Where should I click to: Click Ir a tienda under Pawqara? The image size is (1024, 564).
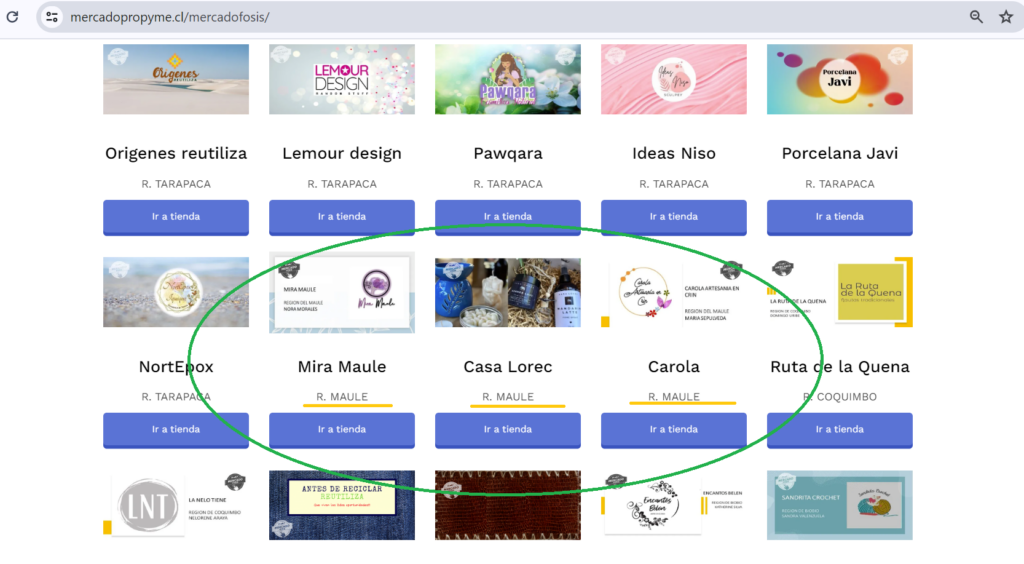[507, 217]
